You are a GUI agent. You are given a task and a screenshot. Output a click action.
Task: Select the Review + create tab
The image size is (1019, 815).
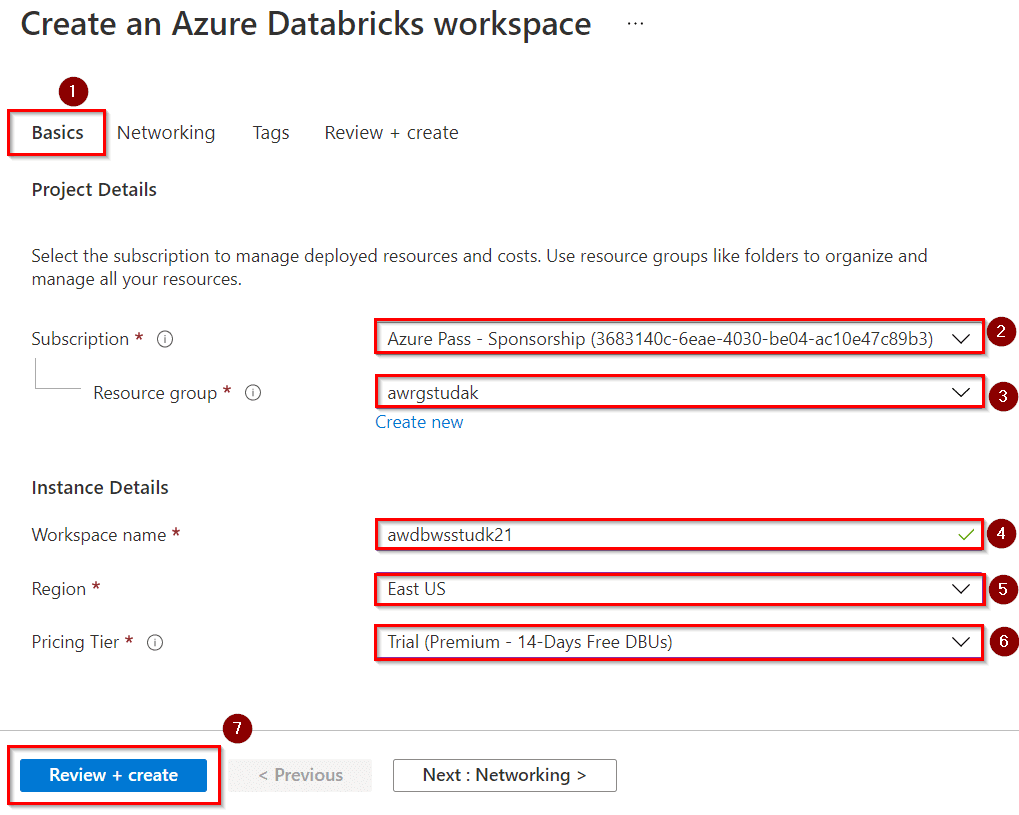coord(390,132)
